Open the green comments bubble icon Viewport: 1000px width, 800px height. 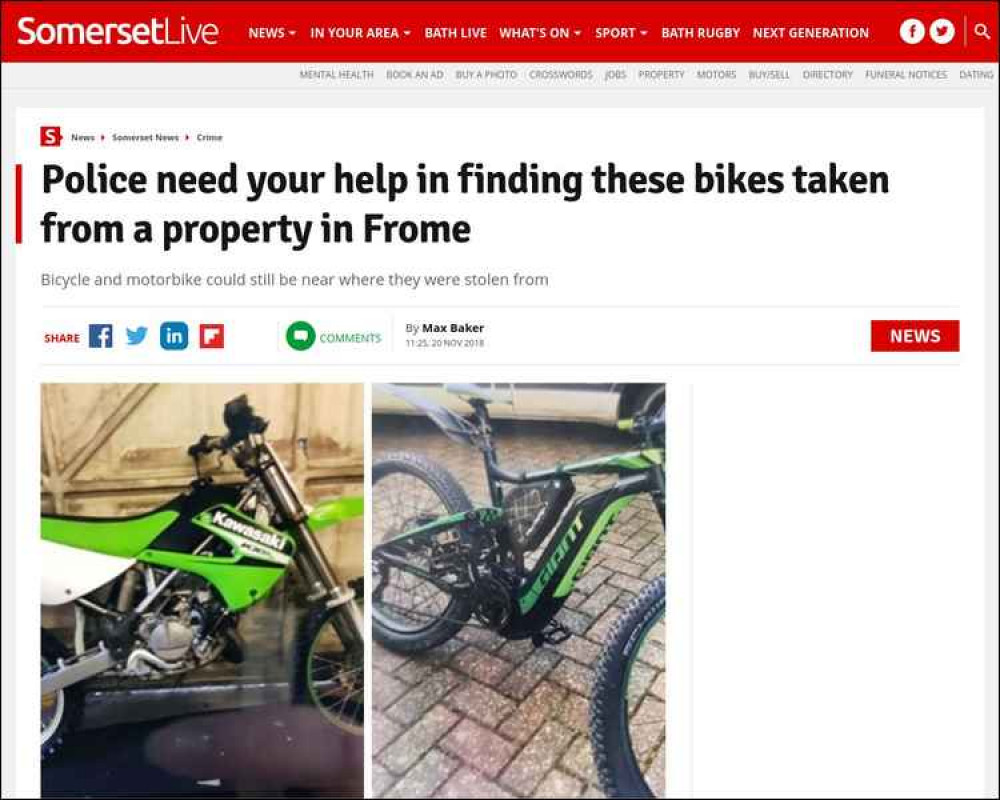click(x=300, y=336)
